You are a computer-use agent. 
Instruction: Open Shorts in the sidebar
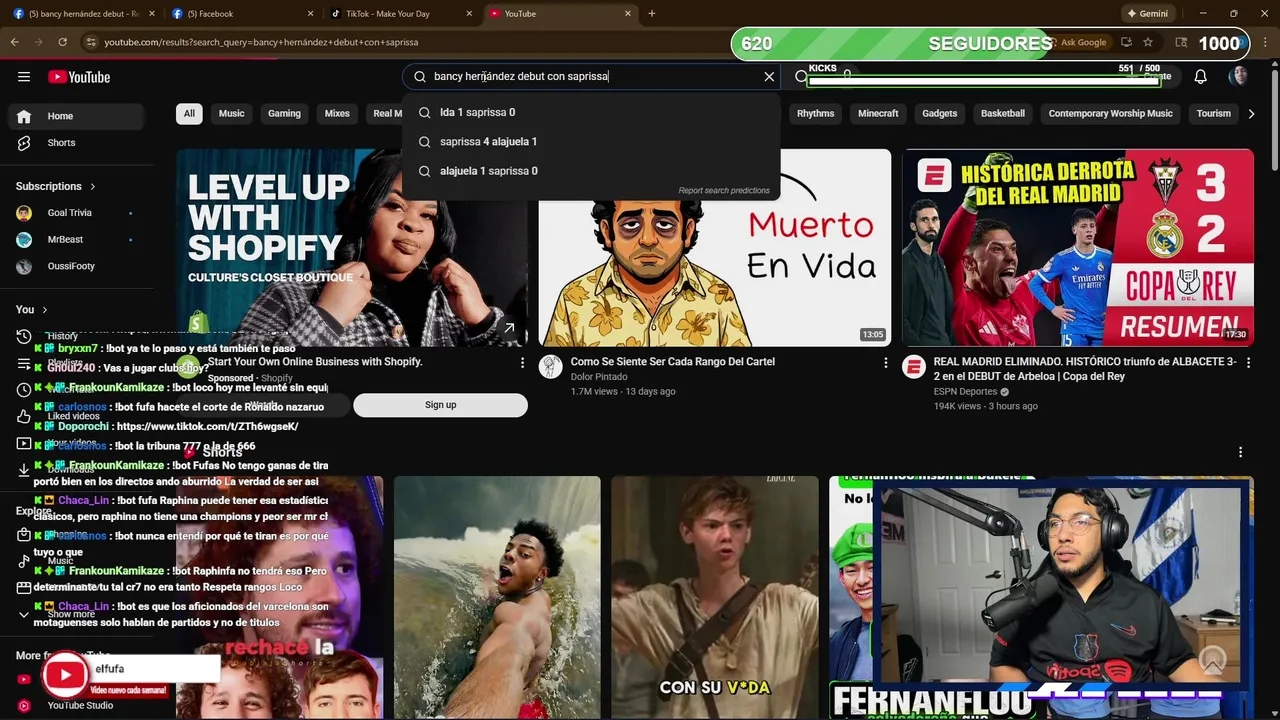(x=78, y=143)
